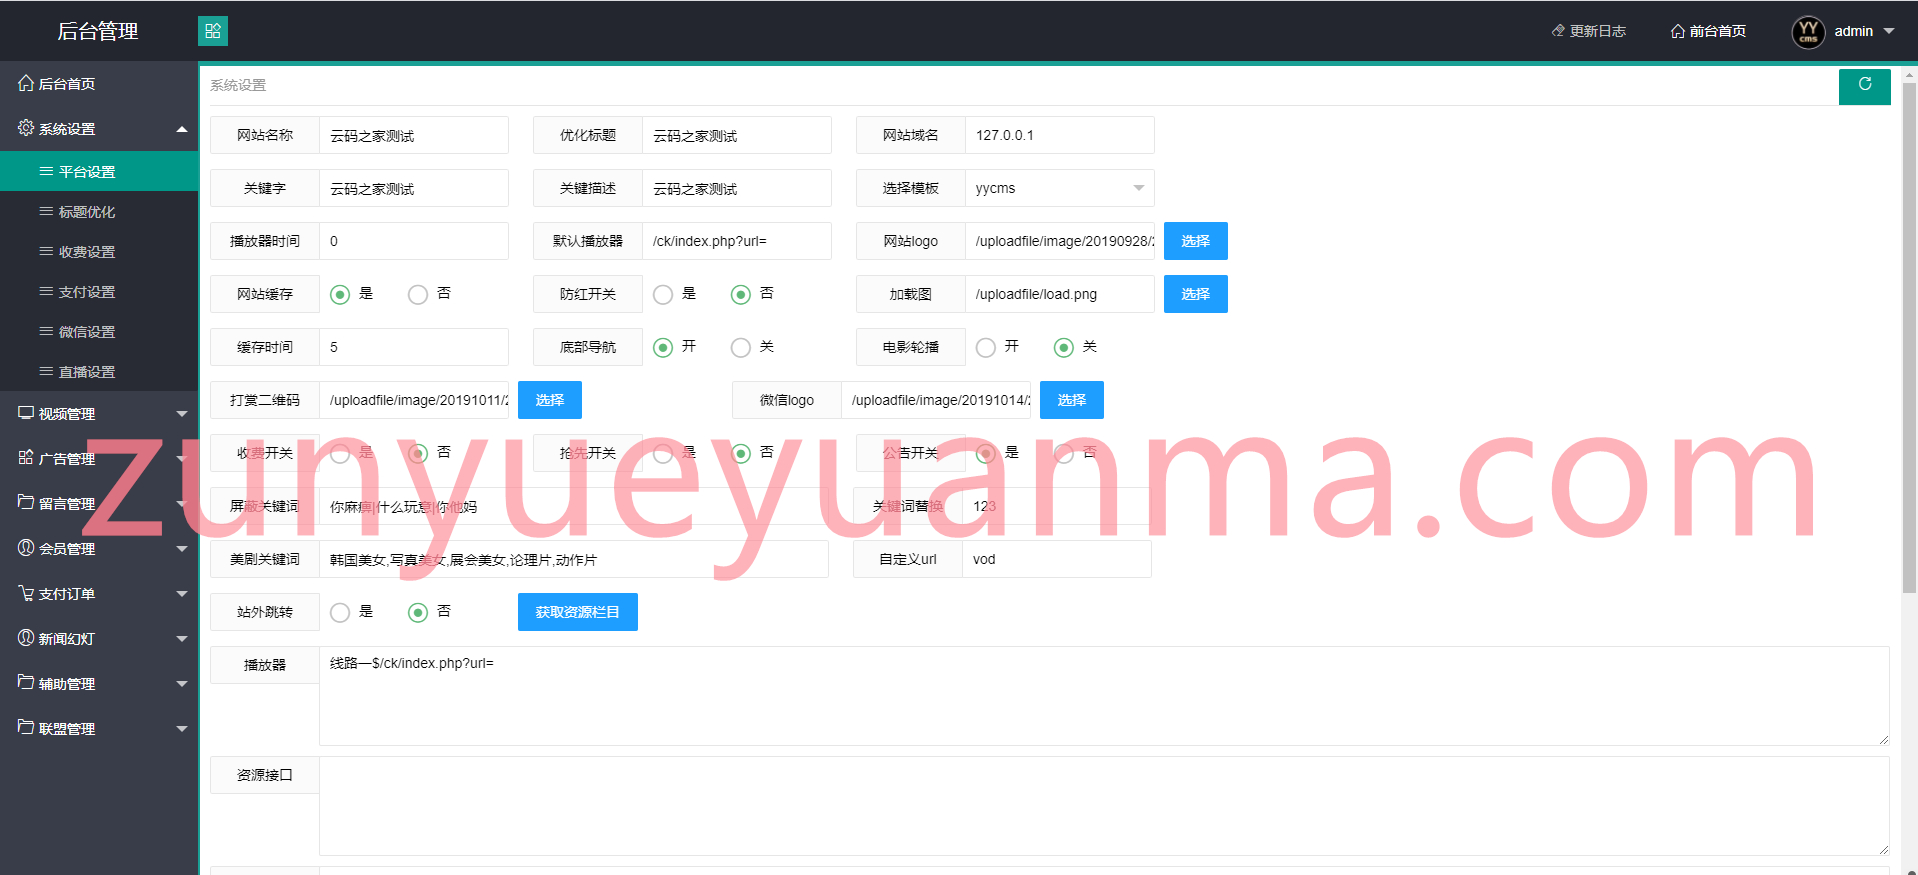This screenshot has width=1918, height=875.
Task: Click 选择 button for 打赏二维码
Action: (549, 400)
